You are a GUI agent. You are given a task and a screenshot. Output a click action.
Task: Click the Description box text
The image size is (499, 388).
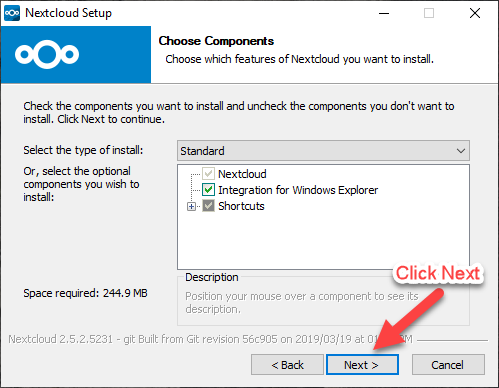pos(302,303)
